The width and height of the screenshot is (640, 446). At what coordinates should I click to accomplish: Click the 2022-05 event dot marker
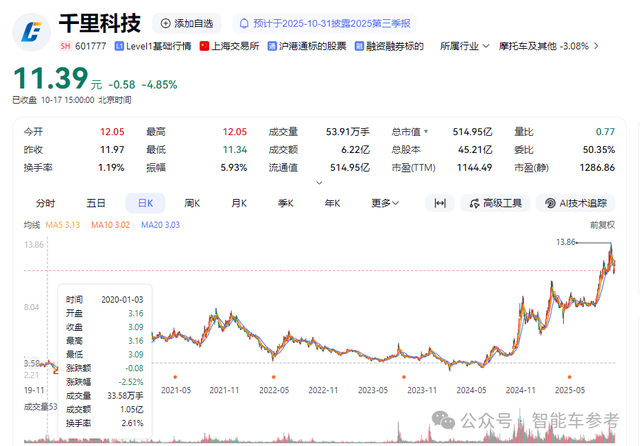[272, 377]
